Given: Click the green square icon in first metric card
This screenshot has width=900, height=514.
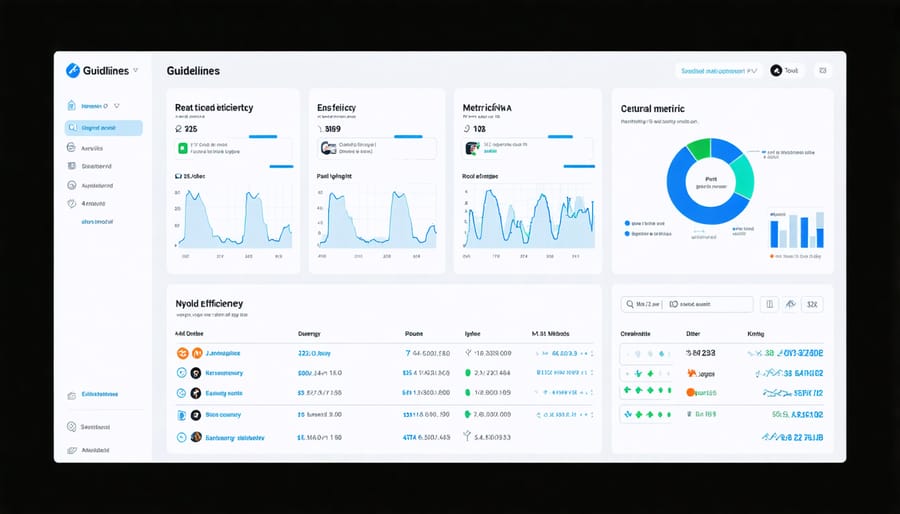Looking at the screenshot, I should point(183,149).
